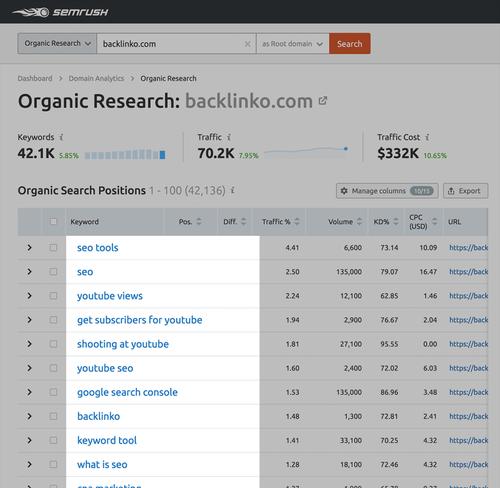Click the Keywords history bar chart
This screenshot has width=500, height=488.
pyautogui.click(x=125, y=155)
